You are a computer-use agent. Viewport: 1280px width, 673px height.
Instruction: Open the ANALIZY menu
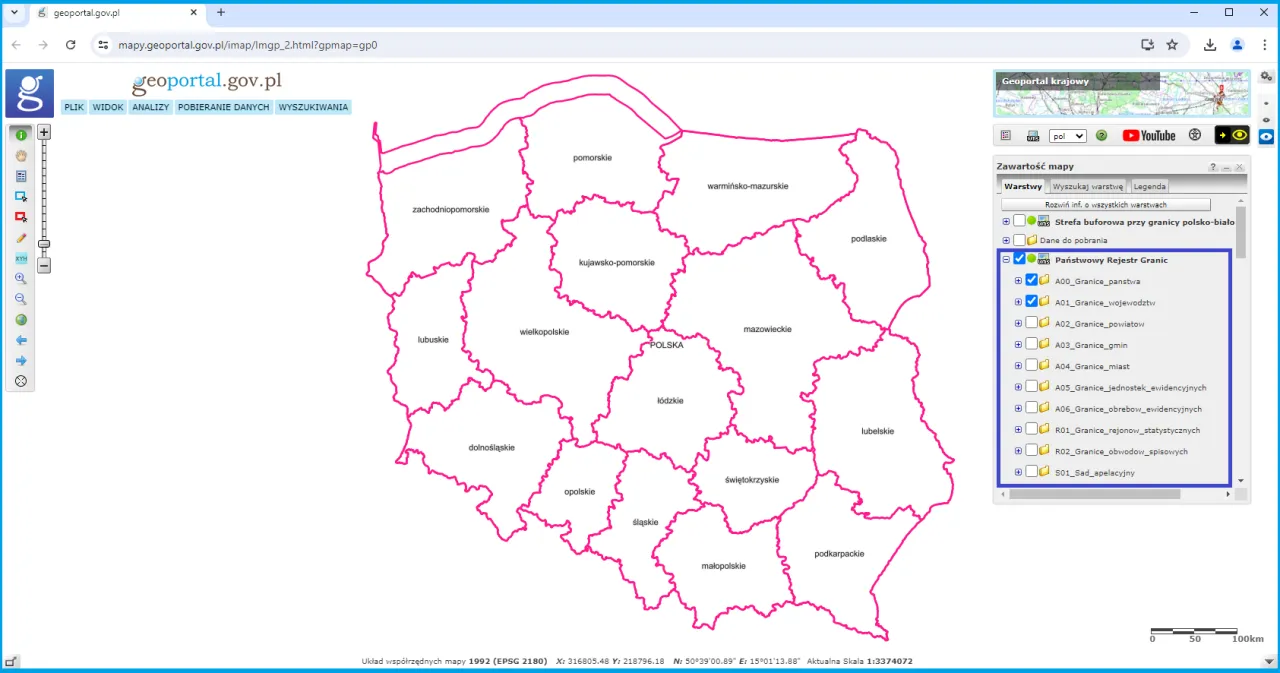150,107
